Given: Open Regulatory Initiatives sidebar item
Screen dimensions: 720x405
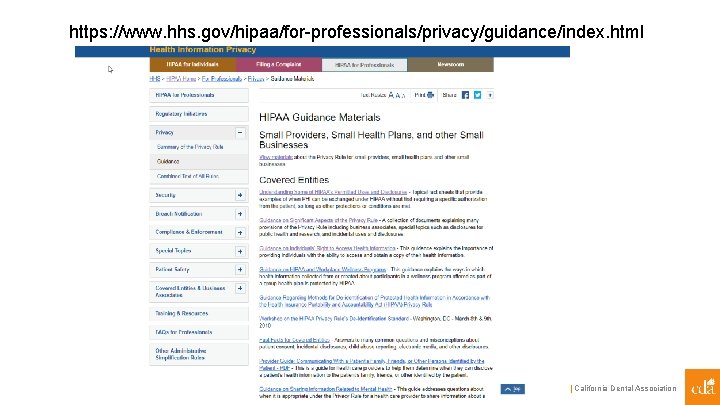Looking at the screenshot, I should tap(199, 114).
